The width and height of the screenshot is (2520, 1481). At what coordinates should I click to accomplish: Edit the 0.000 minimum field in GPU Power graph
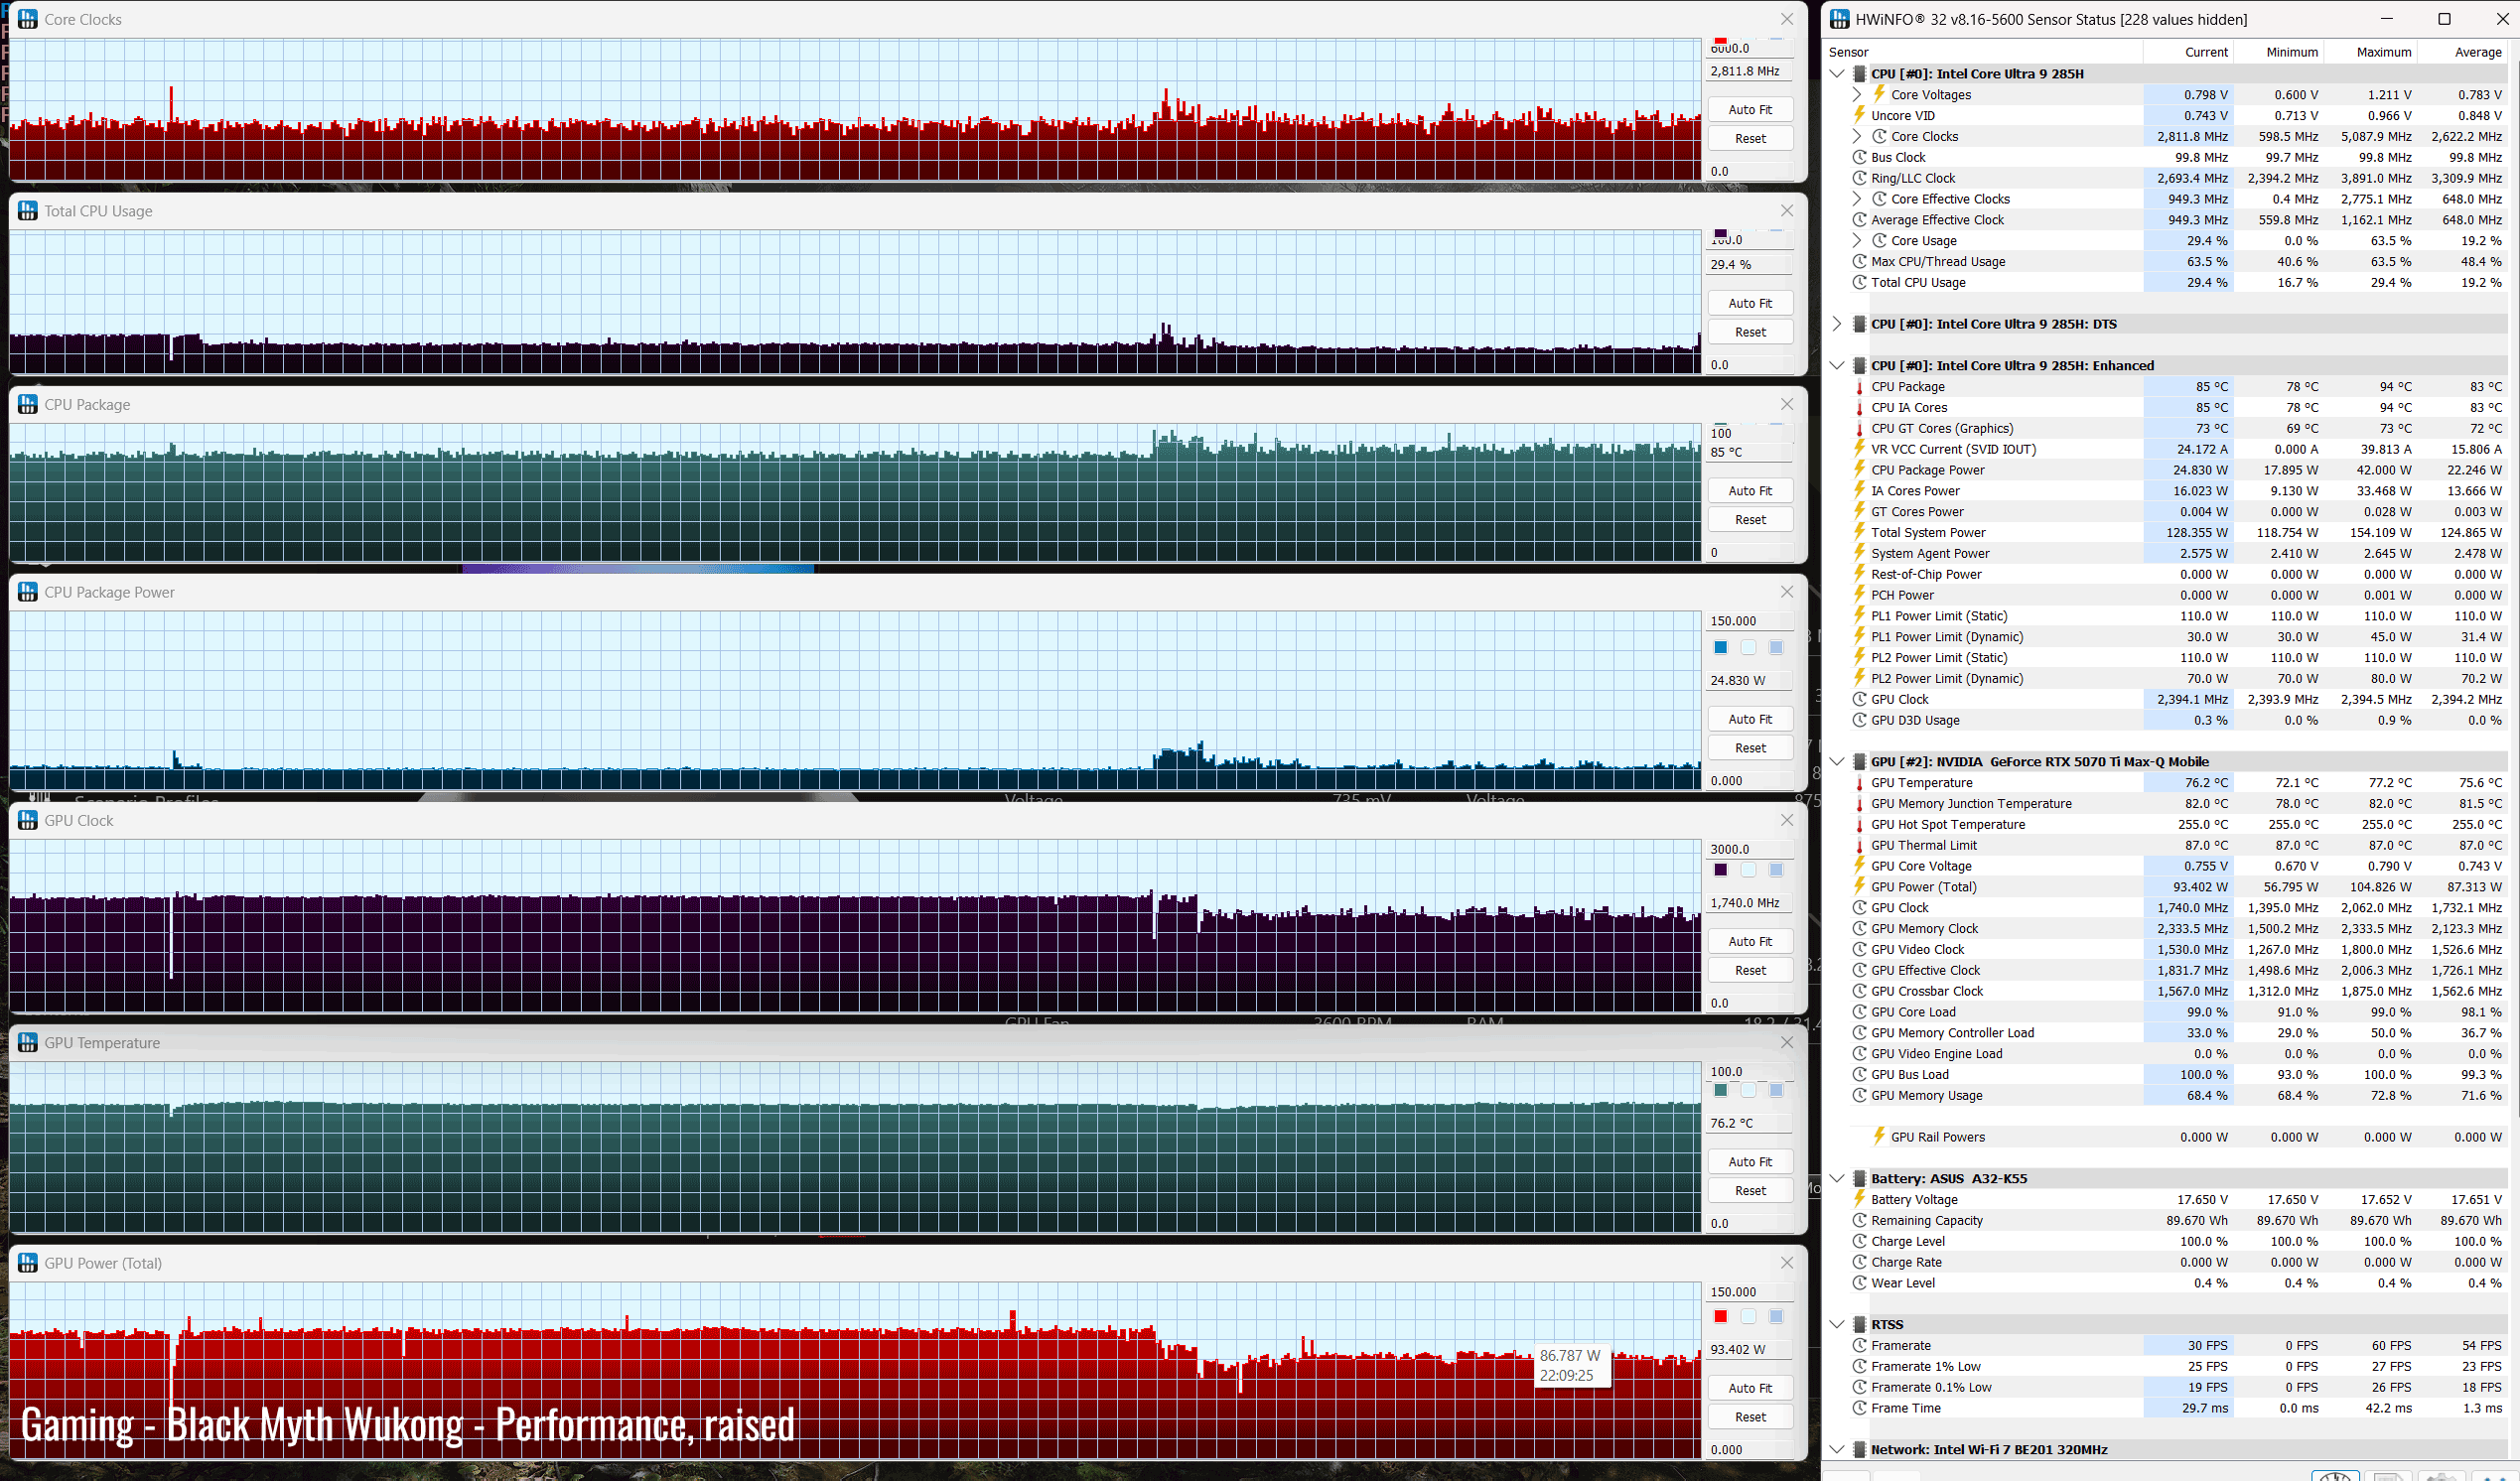coord(1749,1450)
